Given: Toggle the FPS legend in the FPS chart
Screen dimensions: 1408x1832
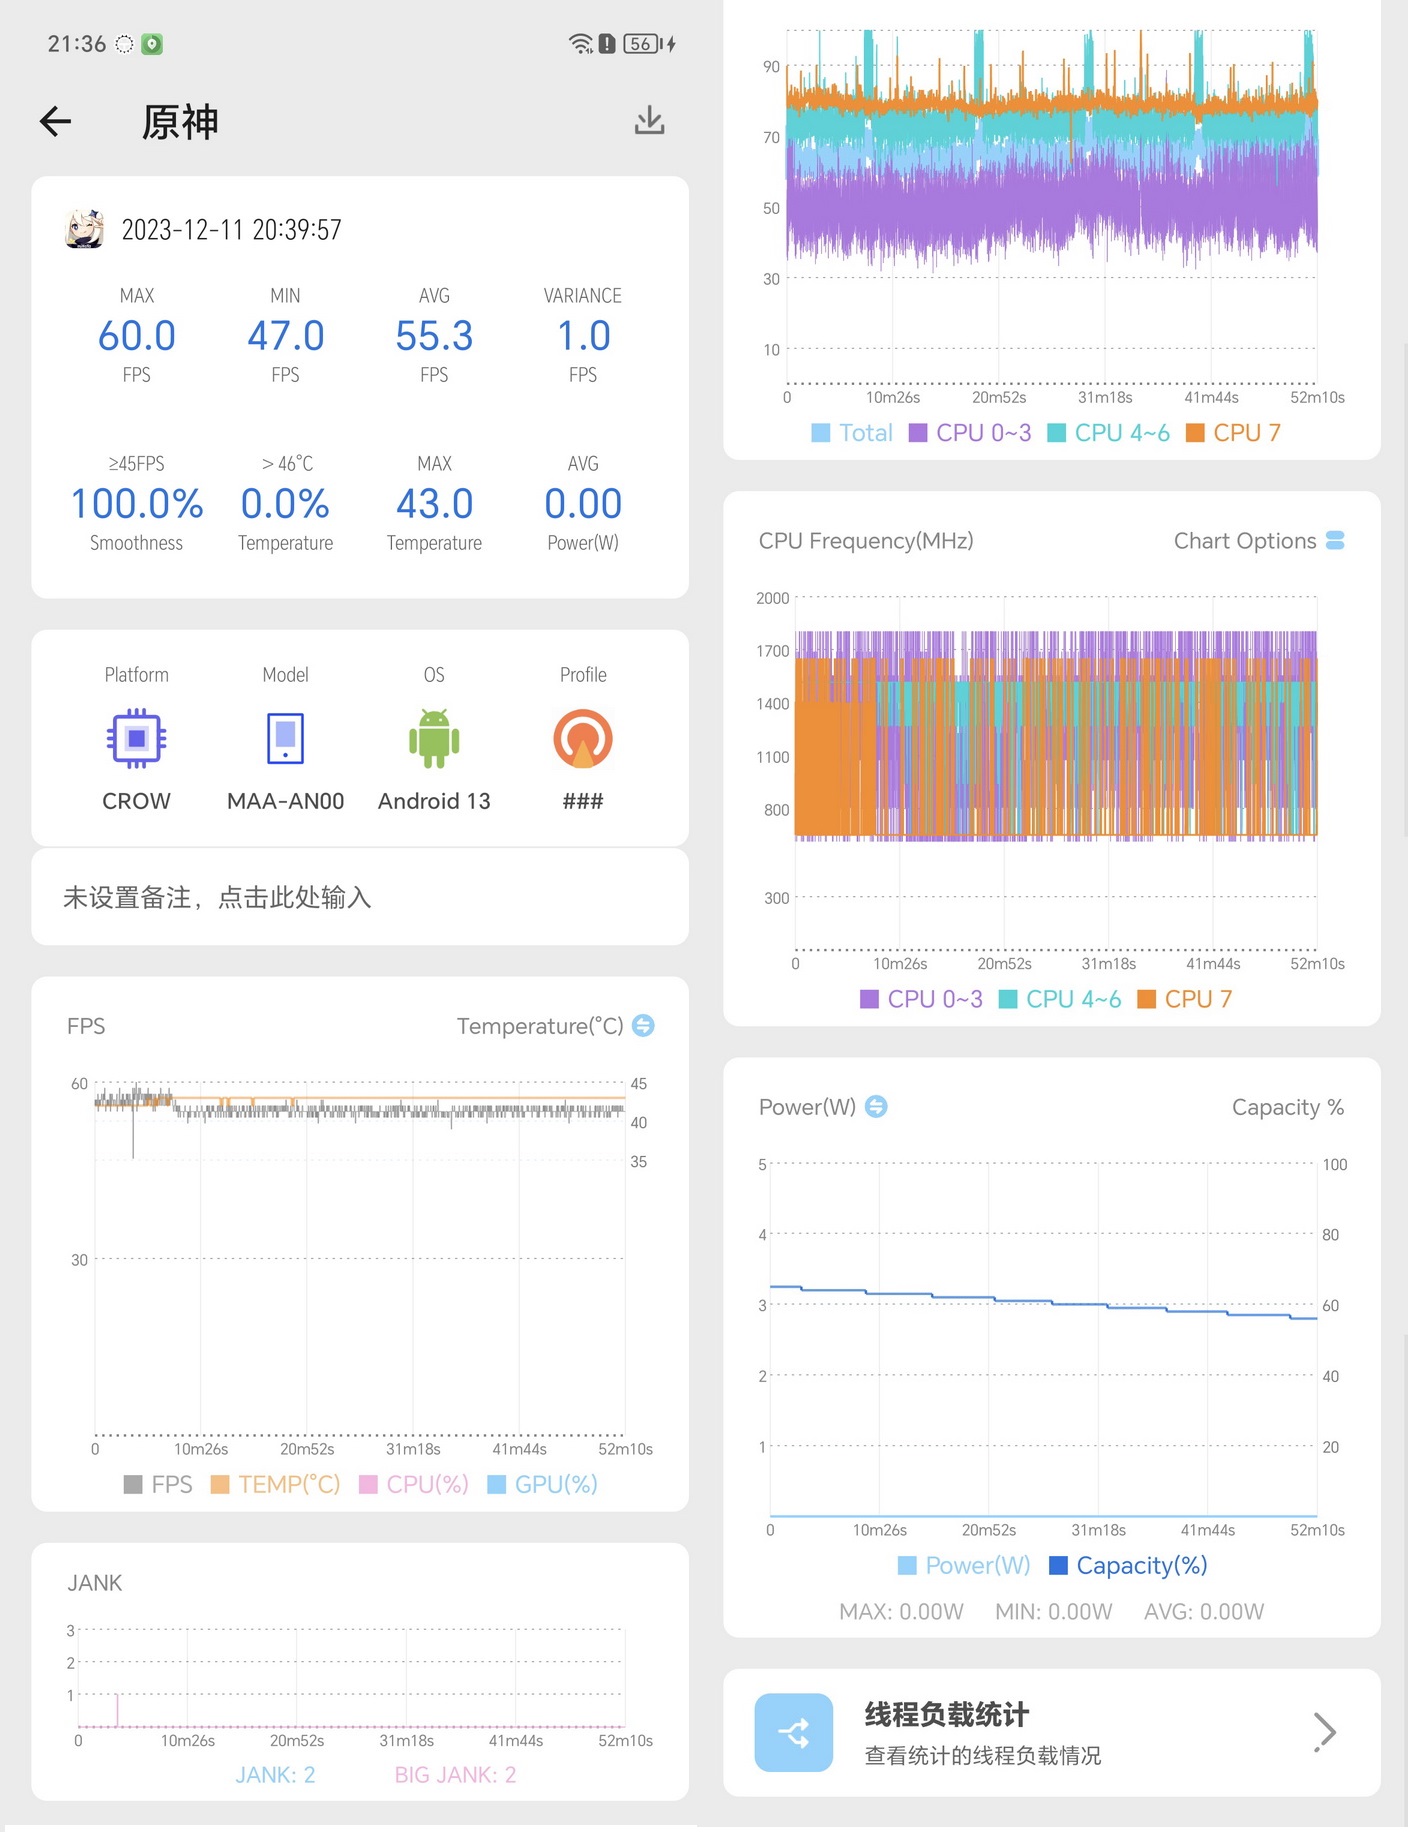Looking at the screenshot, I should click(158, 1484).
